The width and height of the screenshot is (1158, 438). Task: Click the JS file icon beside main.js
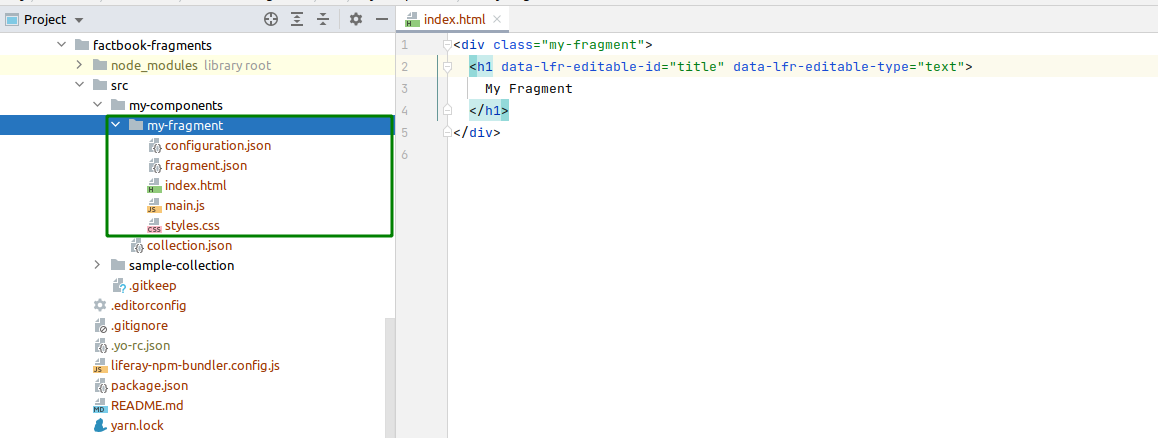click(x=154, y=205)
